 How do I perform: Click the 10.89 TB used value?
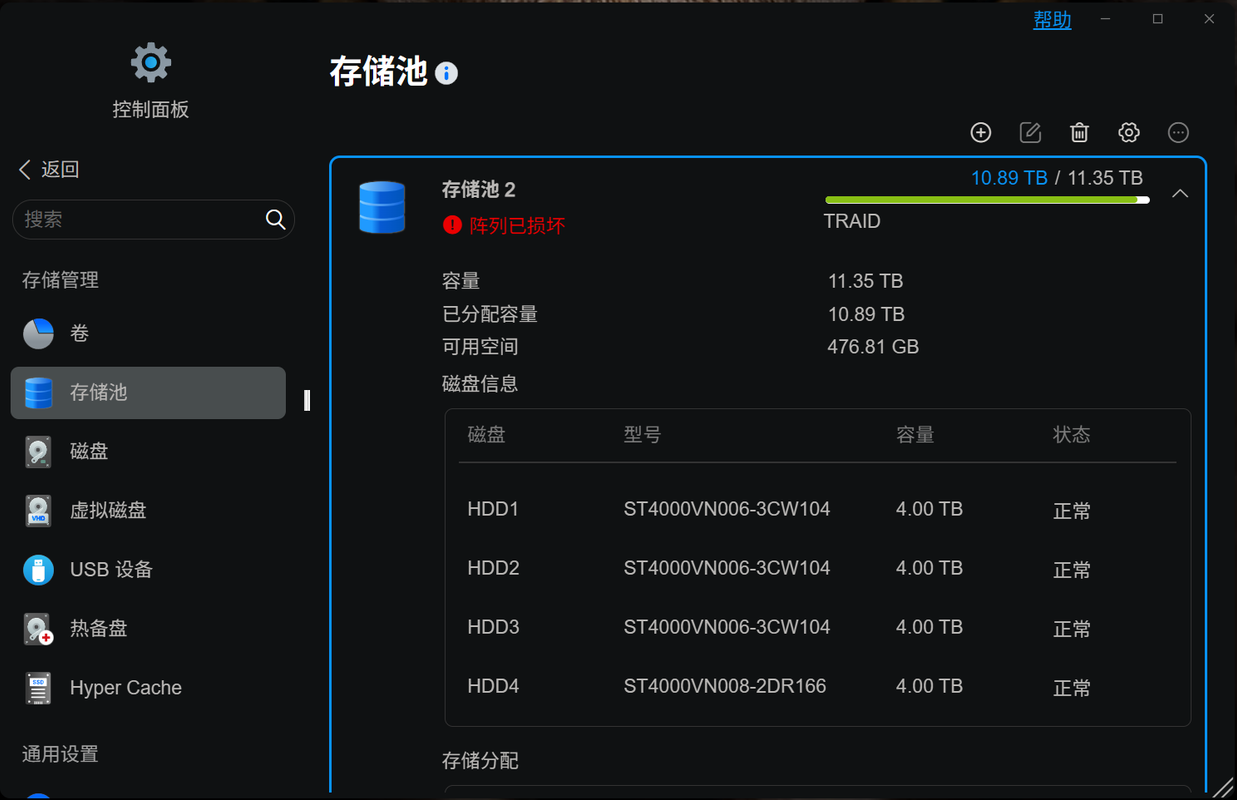(x=1009, y=178)
